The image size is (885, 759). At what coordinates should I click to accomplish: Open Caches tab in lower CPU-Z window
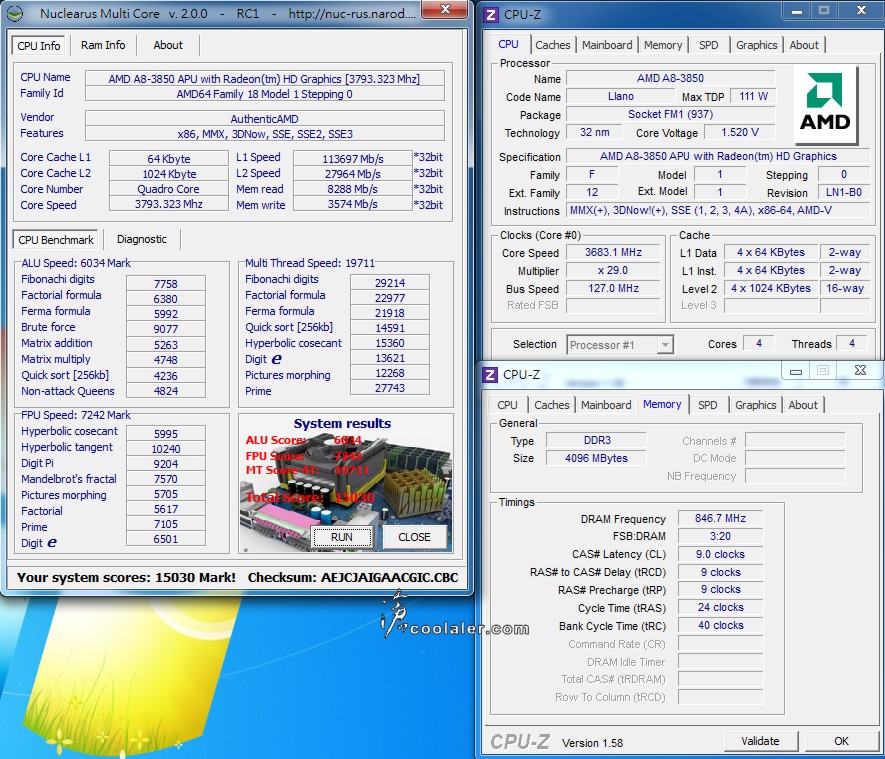coord(551,405)
